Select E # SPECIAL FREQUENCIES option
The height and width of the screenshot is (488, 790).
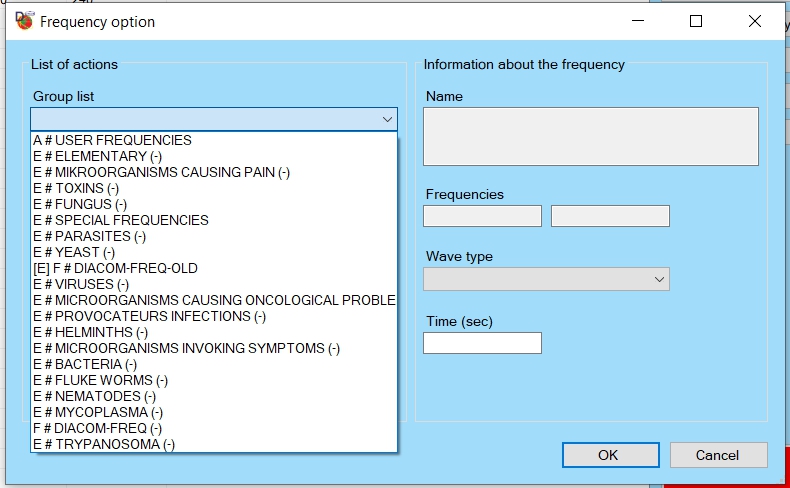point(120,220)
